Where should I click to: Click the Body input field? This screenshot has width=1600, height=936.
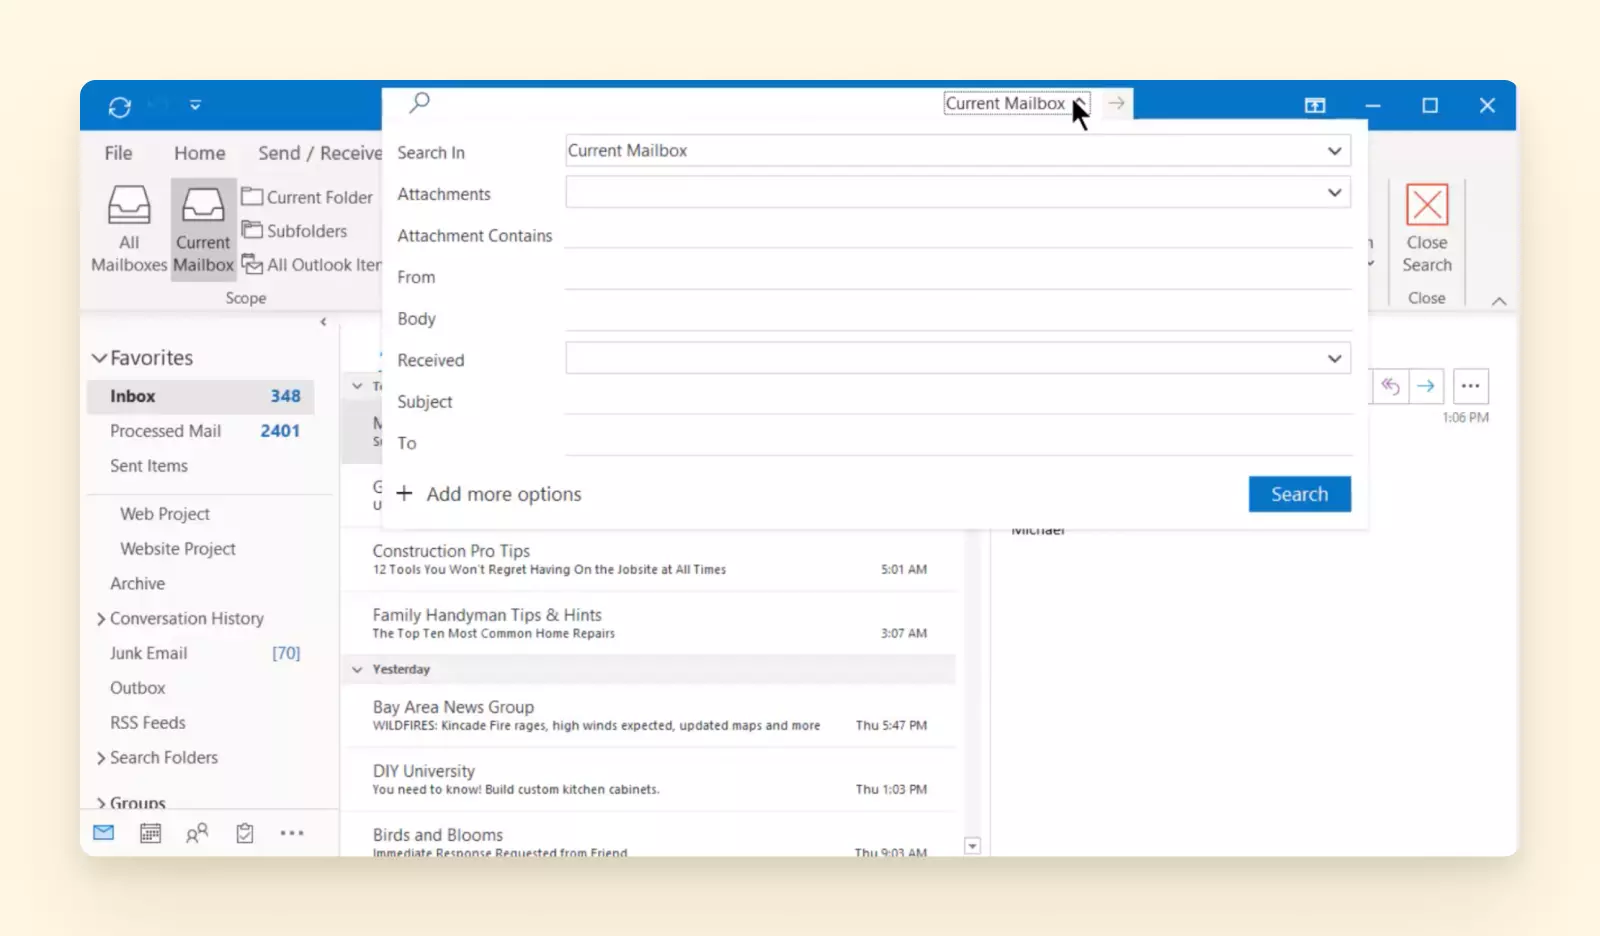click(958, 318)
